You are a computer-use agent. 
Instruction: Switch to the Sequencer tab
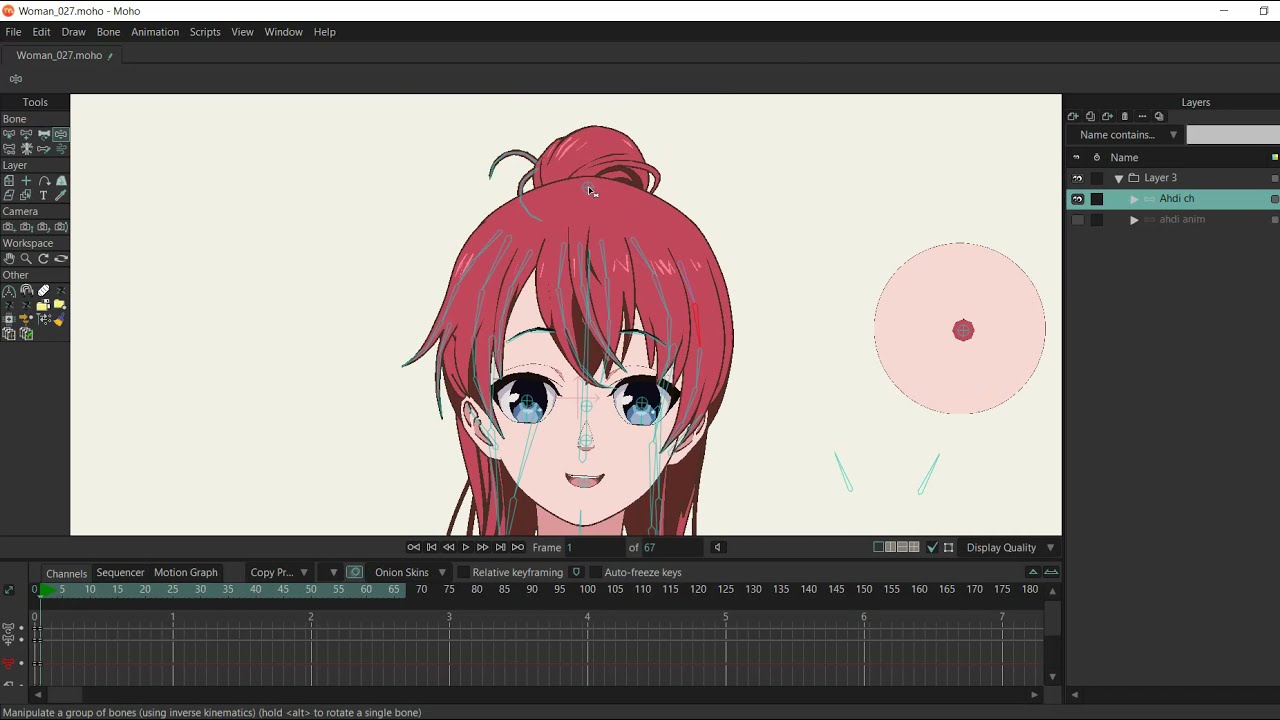tap(120, 572)
